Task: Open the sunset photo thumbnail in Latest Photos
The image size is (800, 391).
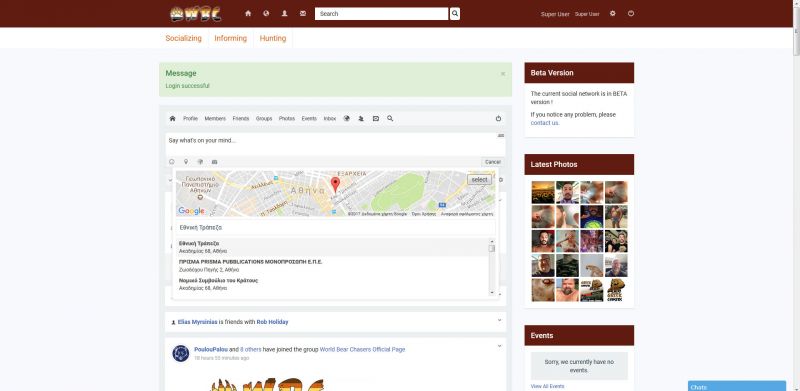Action: (x=543, y=192)
